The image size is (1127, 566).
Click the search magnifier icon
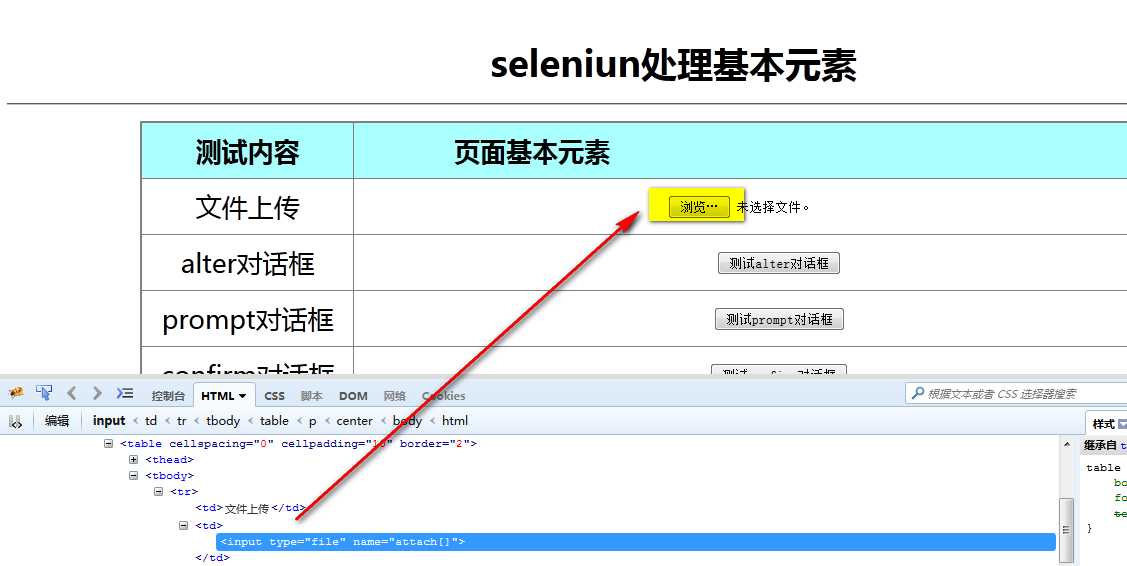click(x=918, y=393)
